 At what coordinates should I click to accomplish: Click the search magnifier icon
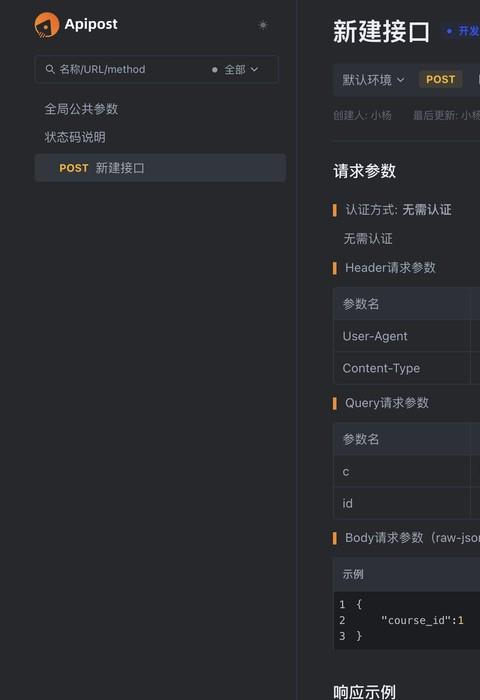[x=50, y=69]
